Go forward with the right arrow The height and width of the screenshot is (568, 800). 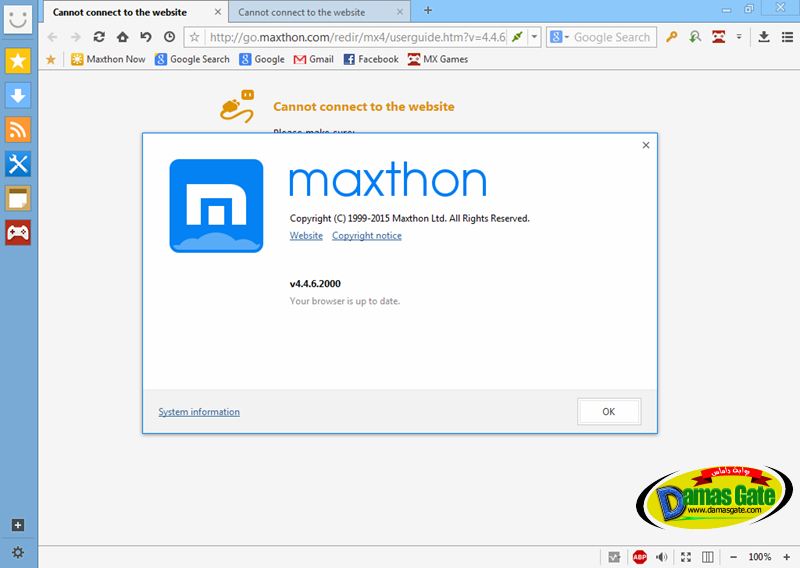coord(76,37)
